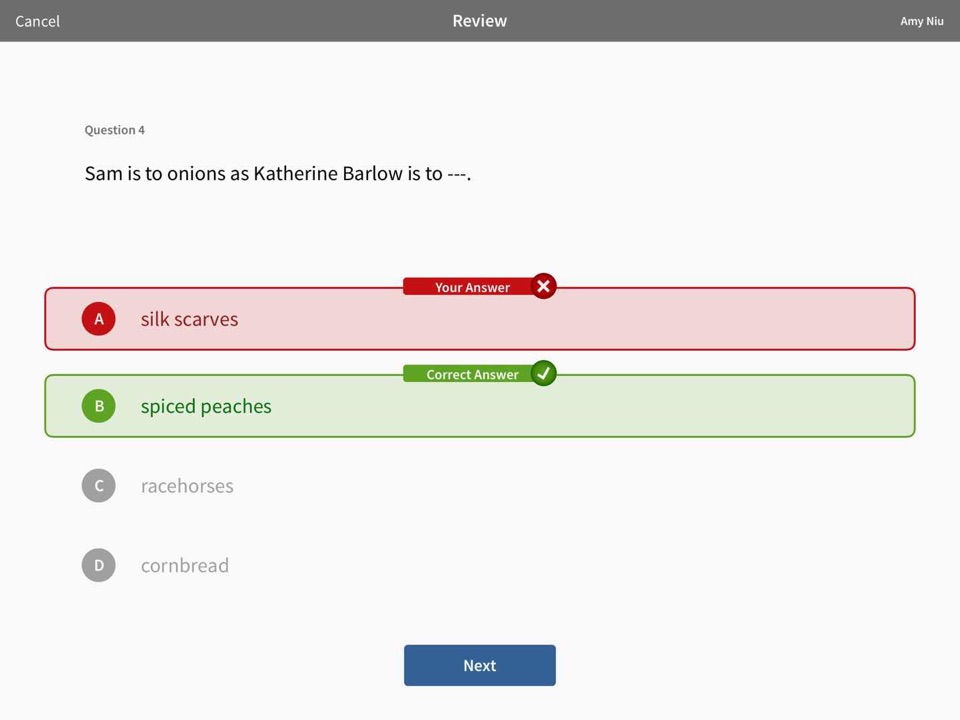Viewport: 960px width, 720px height.
Task: Click the Correct Answer green label
Action: coord(472,374)
